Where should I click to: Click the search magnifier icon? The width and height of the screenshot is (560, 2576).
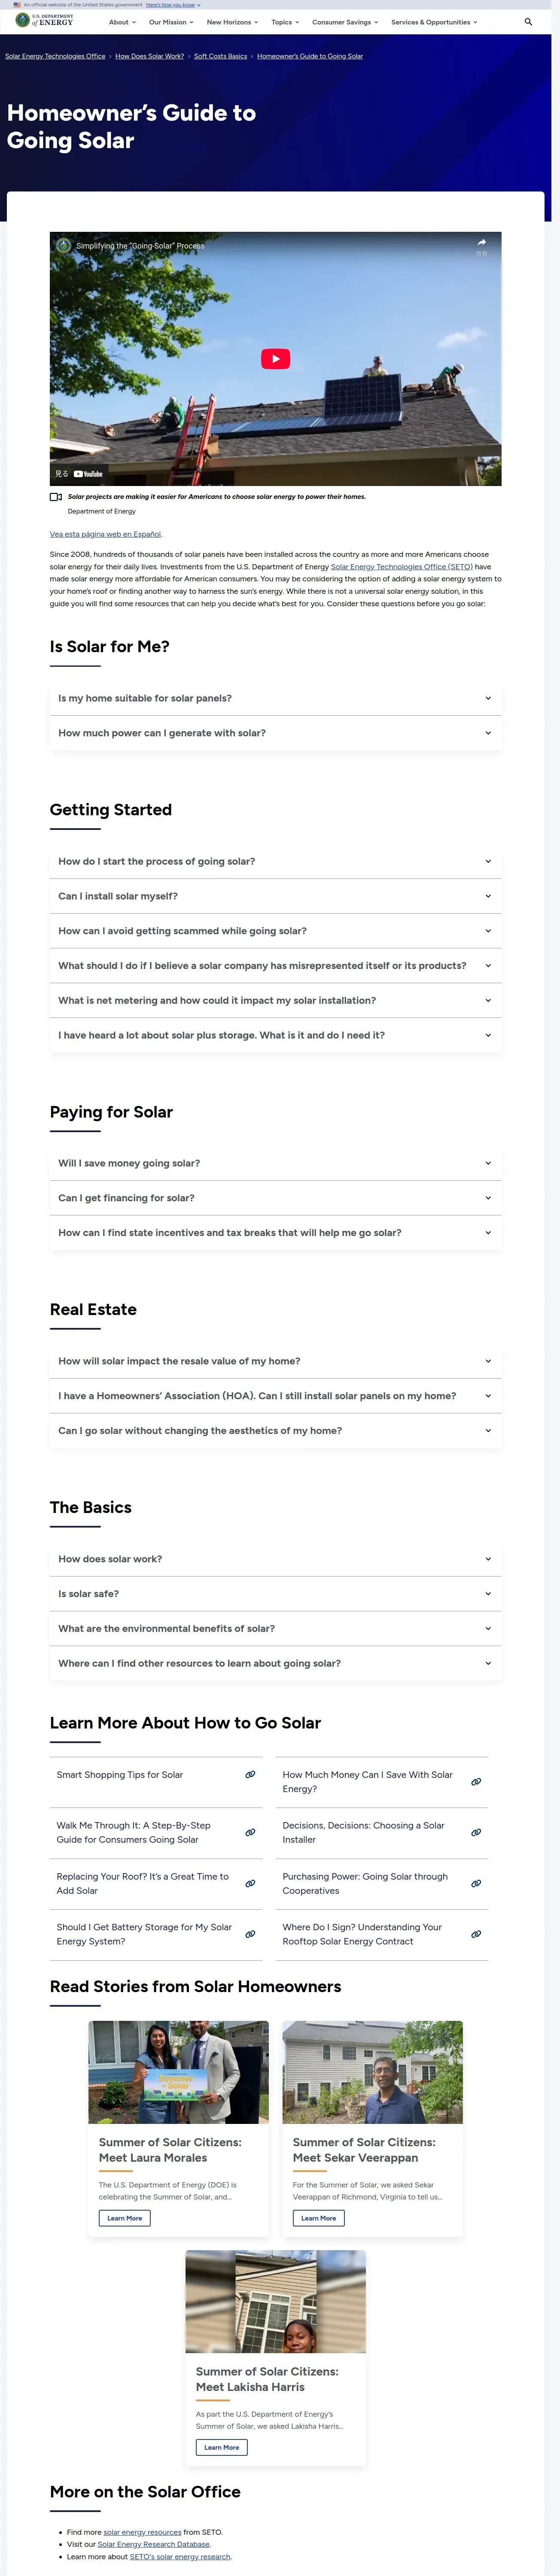528,22
